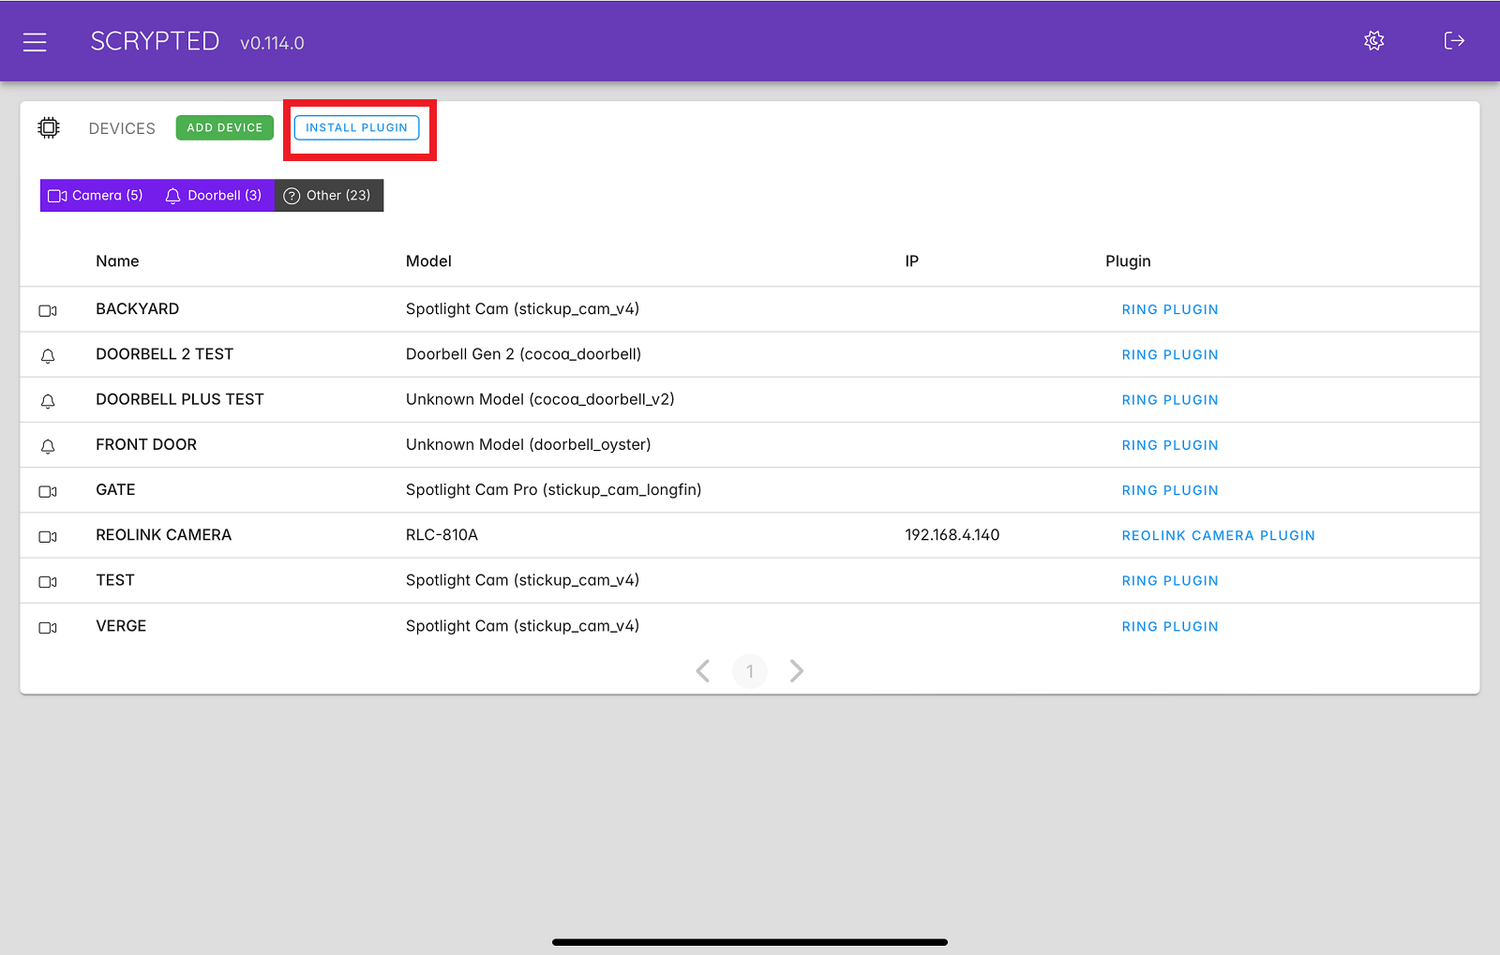
Task: Click the Model column header
Action: coord(429,261)
